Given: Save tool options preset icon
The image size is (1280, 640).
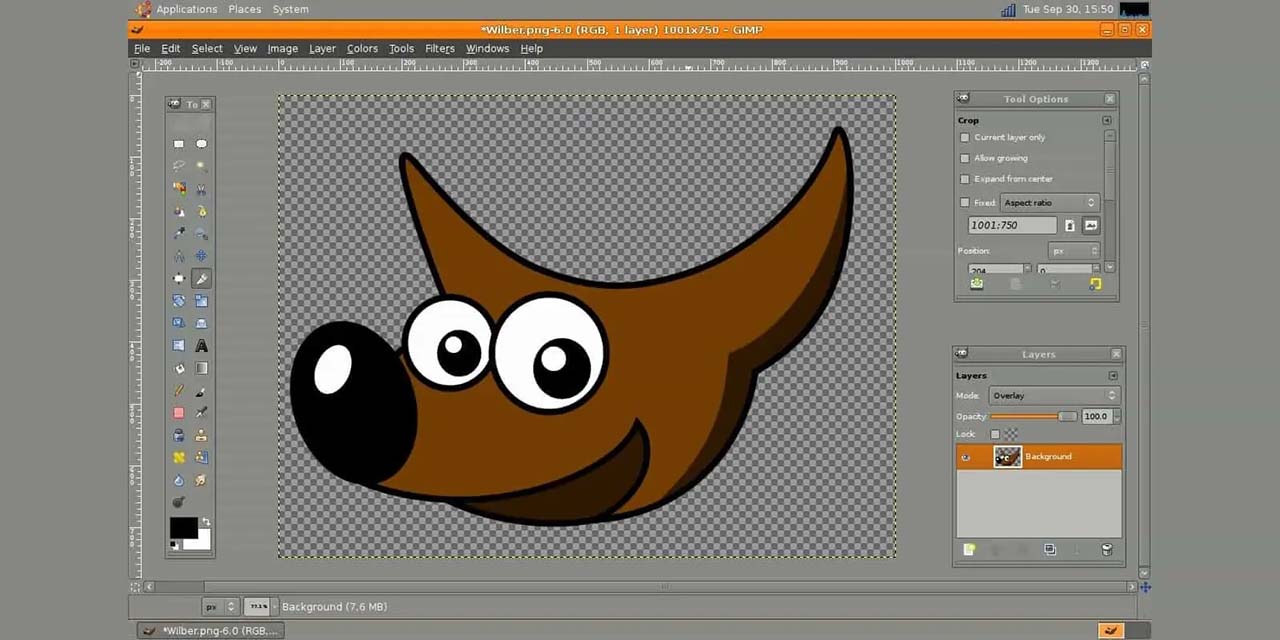Looking at the screenshot, I should [x=977, y=283].
